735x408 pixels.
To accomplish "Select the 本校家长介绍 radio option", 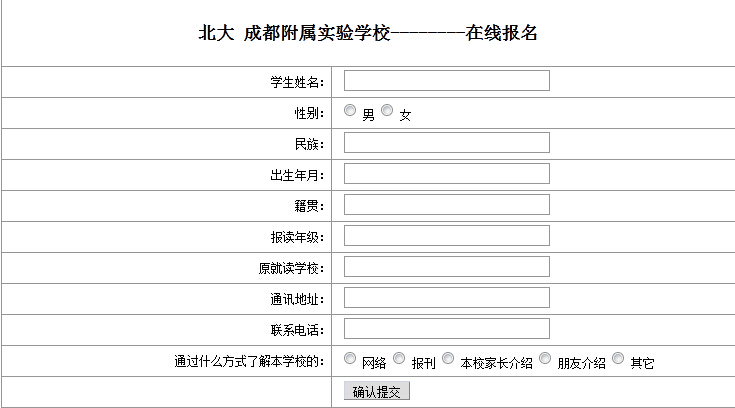I will [448, 358].
